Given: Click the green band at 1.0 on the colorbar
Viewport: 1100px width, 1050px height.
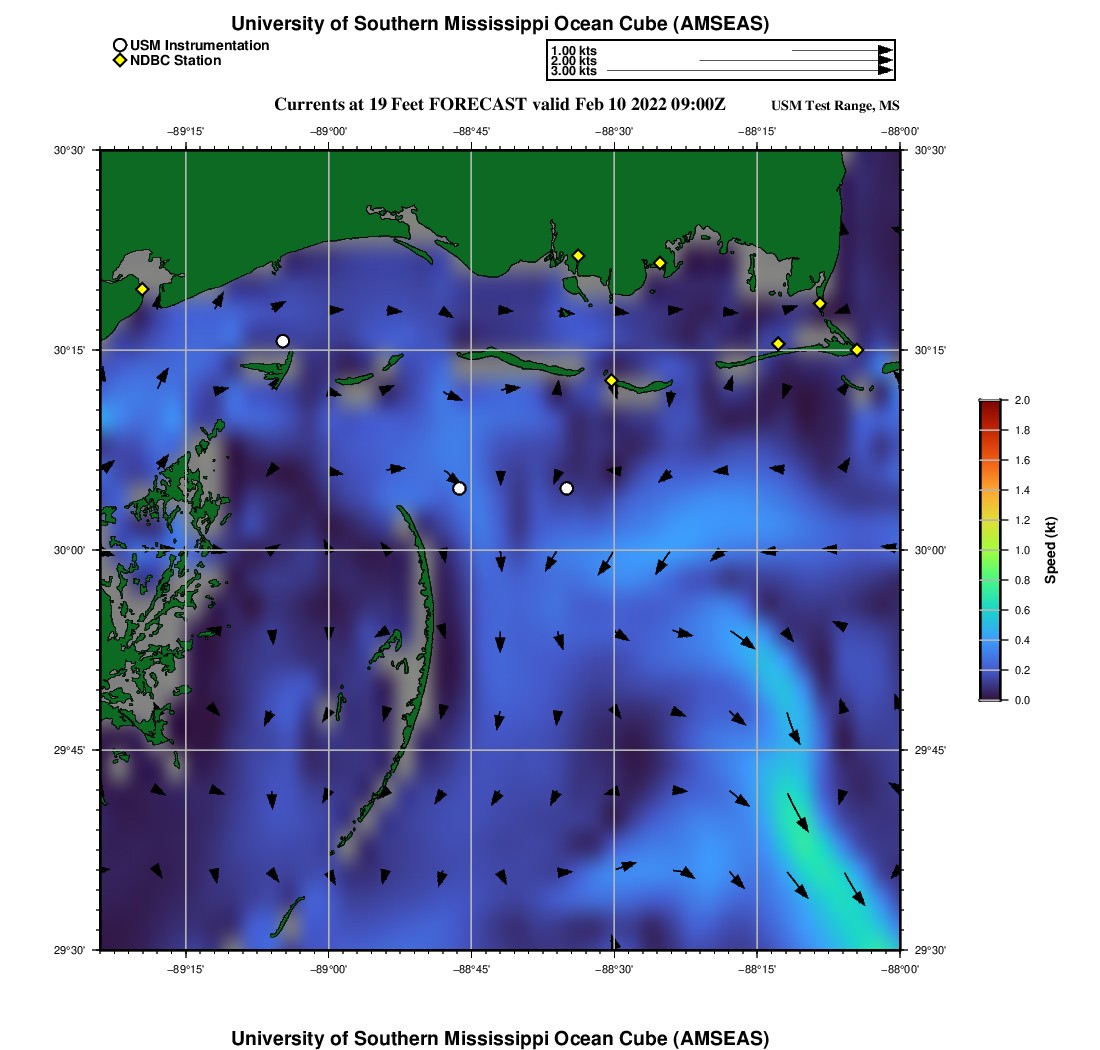Looking at the screenshot, I should [990, 550].
